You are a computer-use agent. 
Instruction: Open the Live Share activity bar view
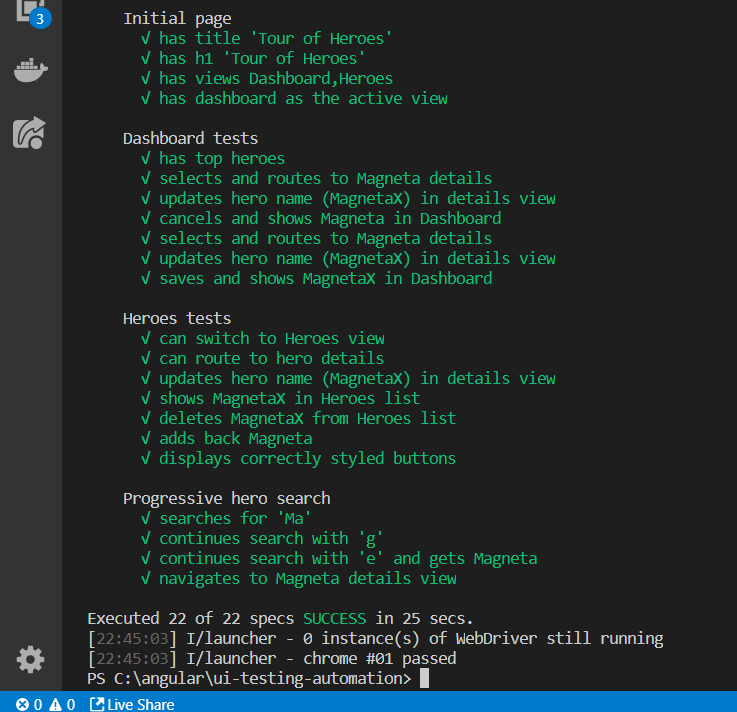click(30, 133)
